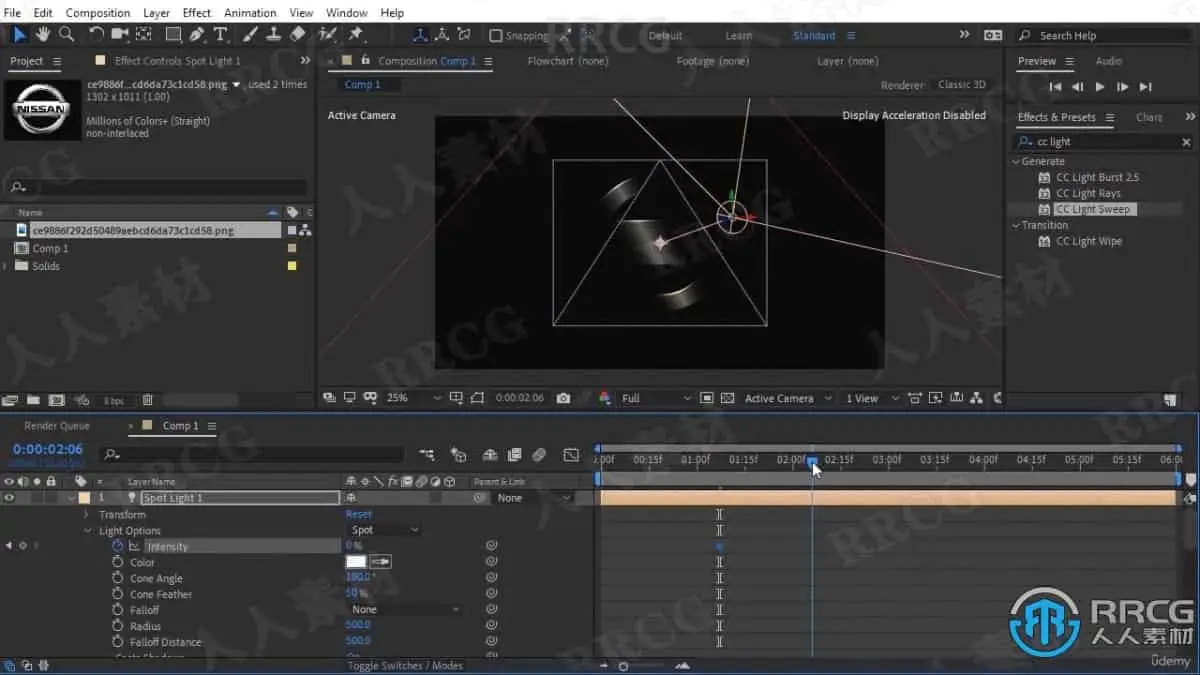The height and width of the screenshot is (675, 1200).
Task: Open the Active Camera 3D view dropdown
Action: (787, 398)
